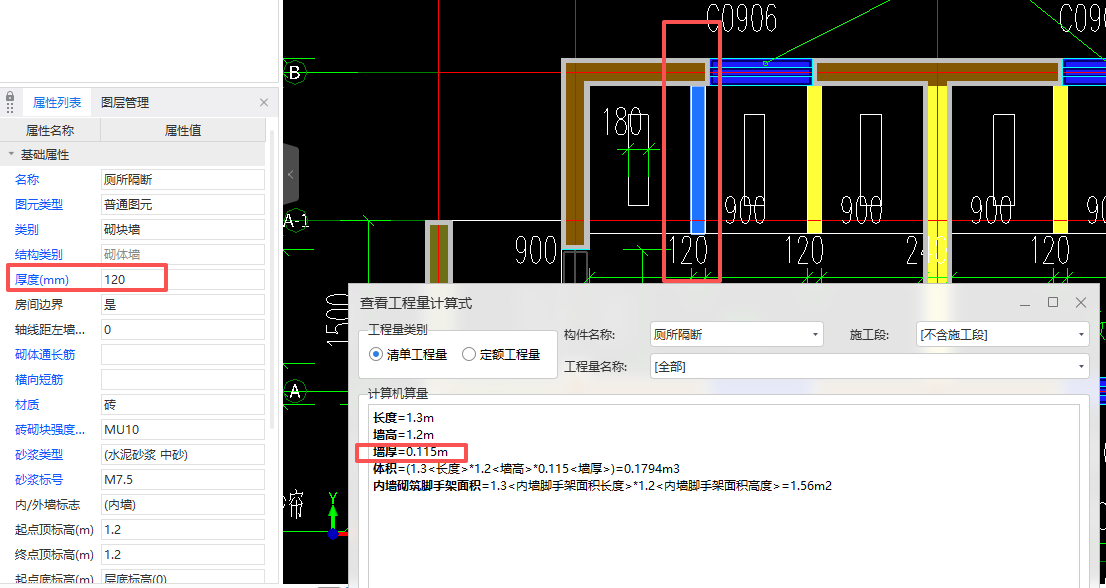Collapse the 基础属性 section triangle

(x=10, y=154)
